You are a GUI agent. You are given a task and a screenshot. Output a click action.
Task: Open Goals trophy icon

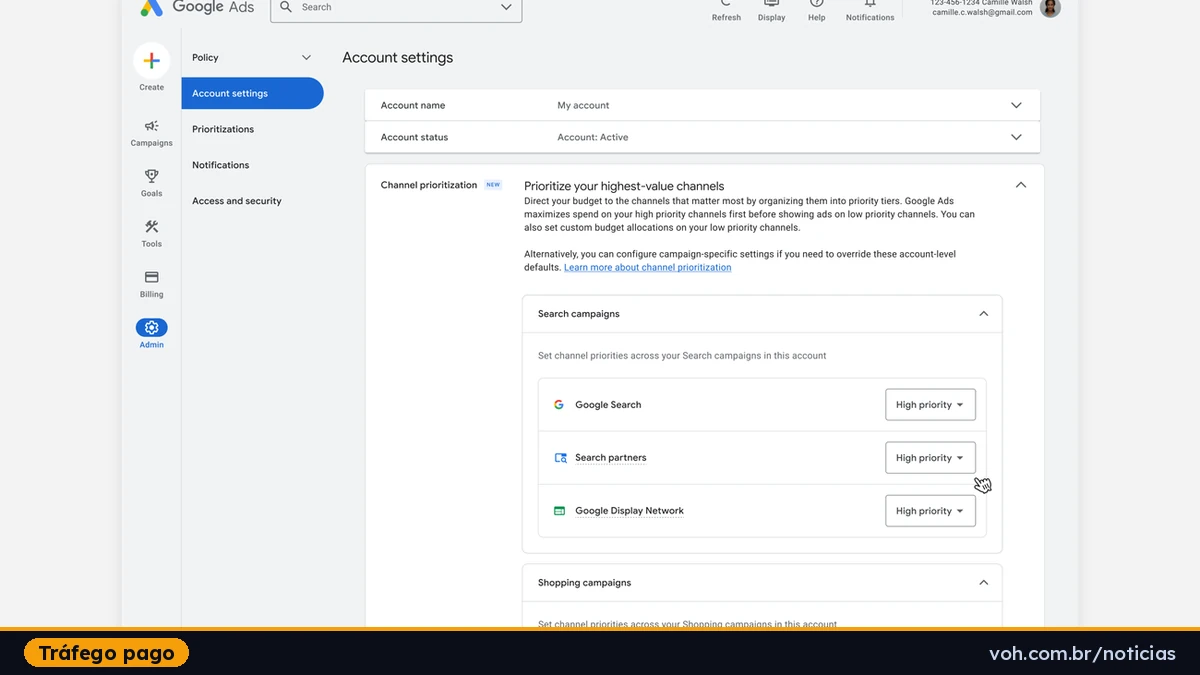(x=151, y=176)
